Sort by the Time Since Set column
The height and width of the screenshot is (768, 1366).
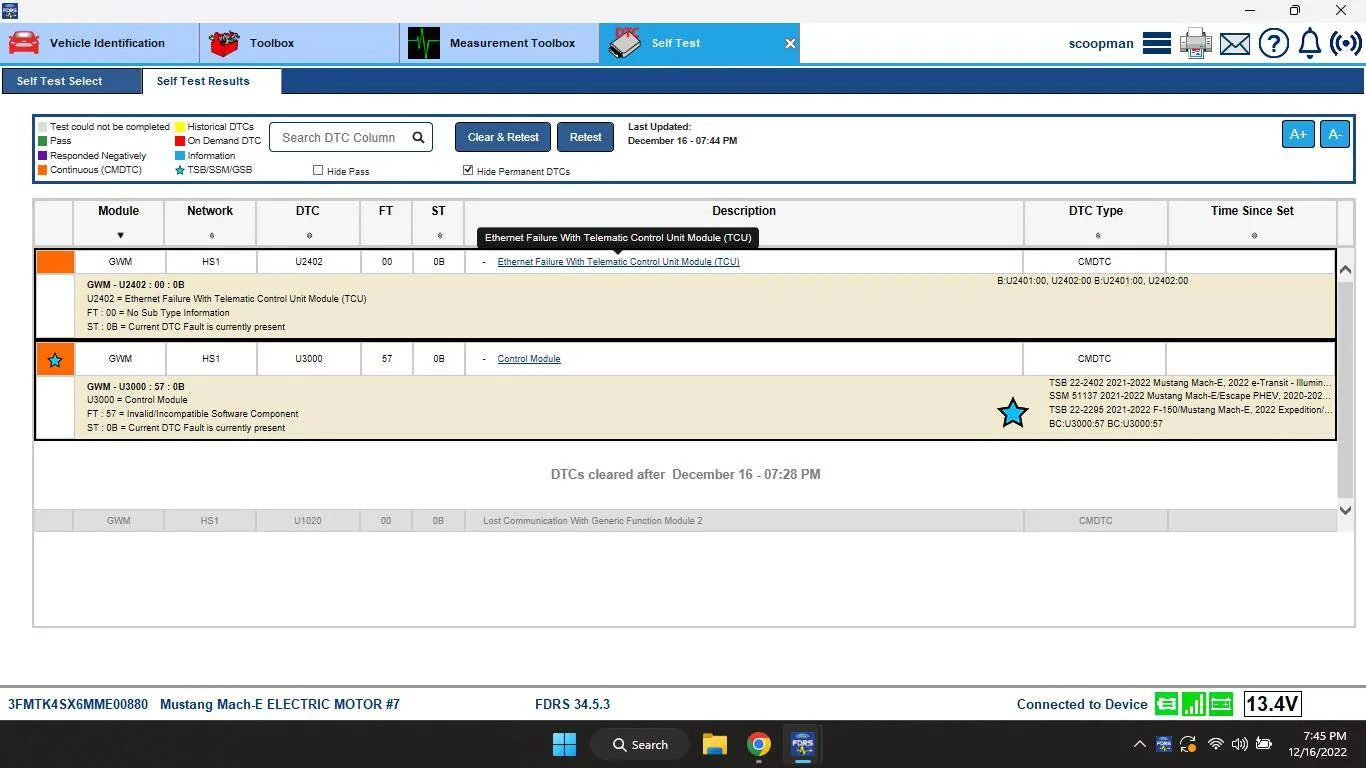coord(1253,236)
